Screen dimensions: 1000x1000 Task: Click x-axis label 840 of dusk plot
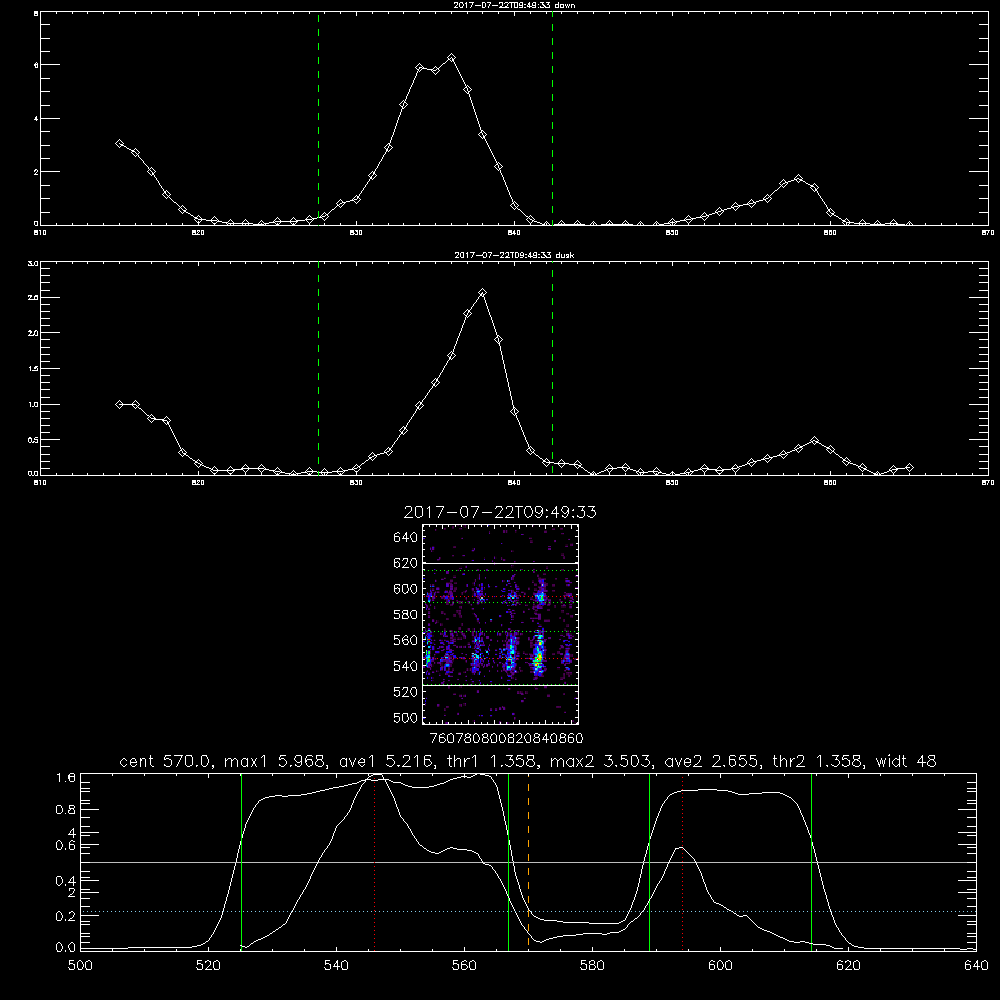coord(514,483)
